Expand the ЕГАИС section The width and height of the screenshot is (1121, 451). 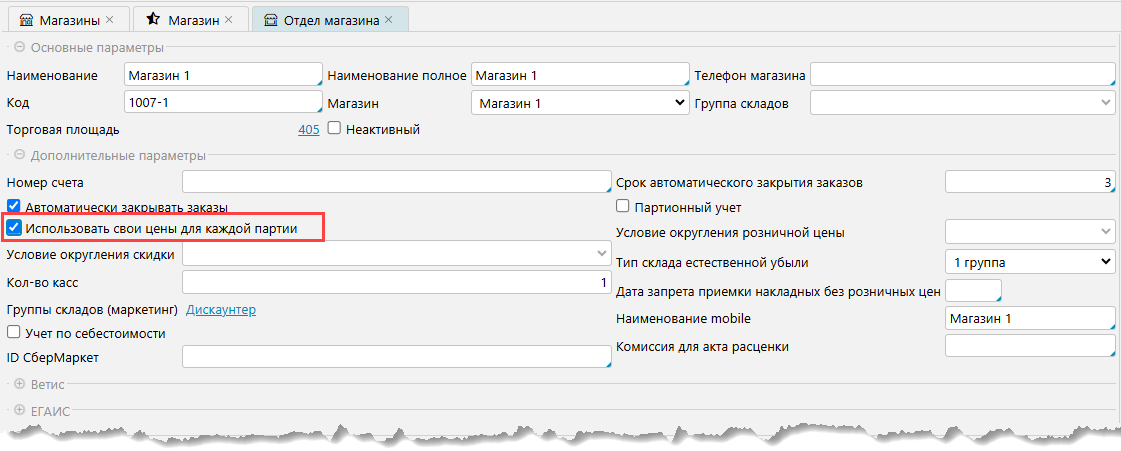19,410
